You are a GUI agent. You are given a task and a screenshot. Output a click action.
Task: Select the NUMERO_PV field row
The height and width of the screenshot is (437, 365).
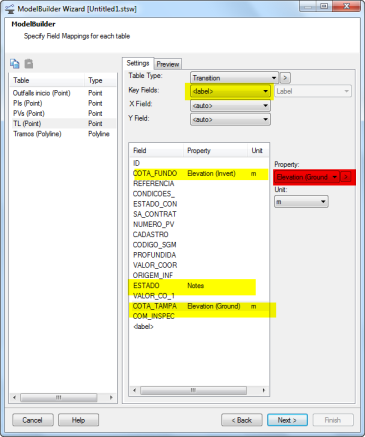[x=199, y=224]
